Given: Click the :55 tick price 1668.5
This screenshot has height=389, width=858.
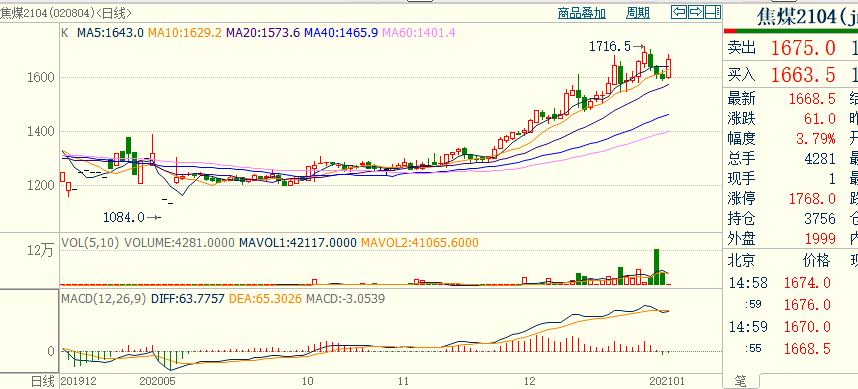Looking at the screenshot, I should 808,349.
